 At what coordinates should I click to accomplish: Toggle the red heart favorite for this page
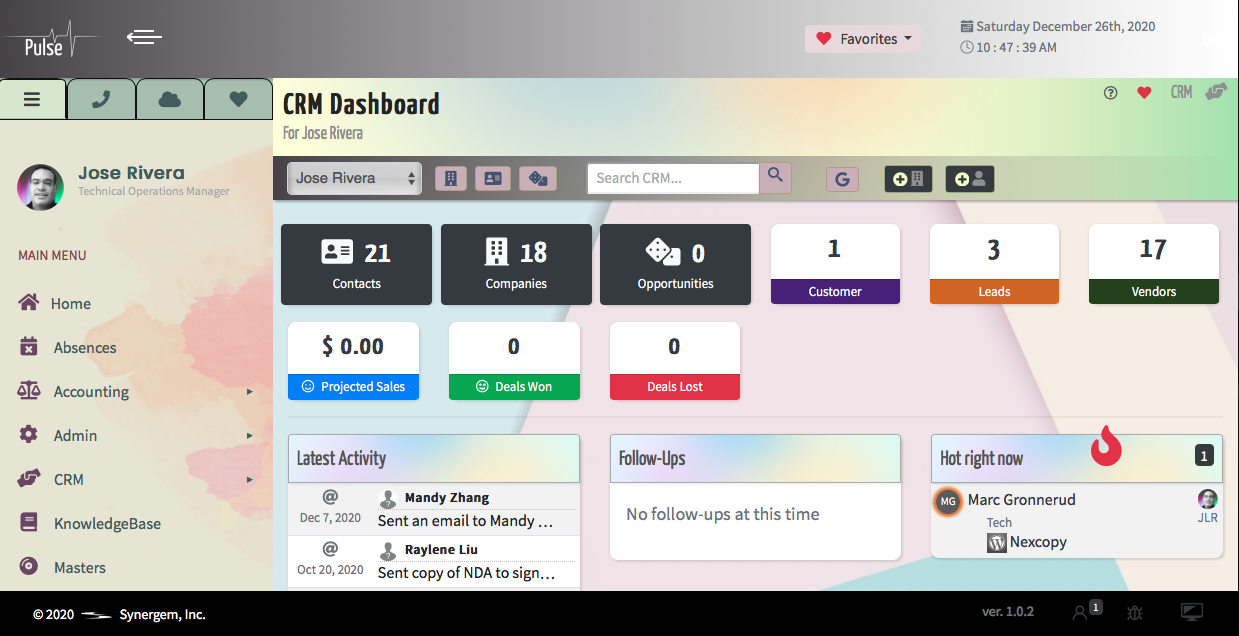coord(1144,93)
